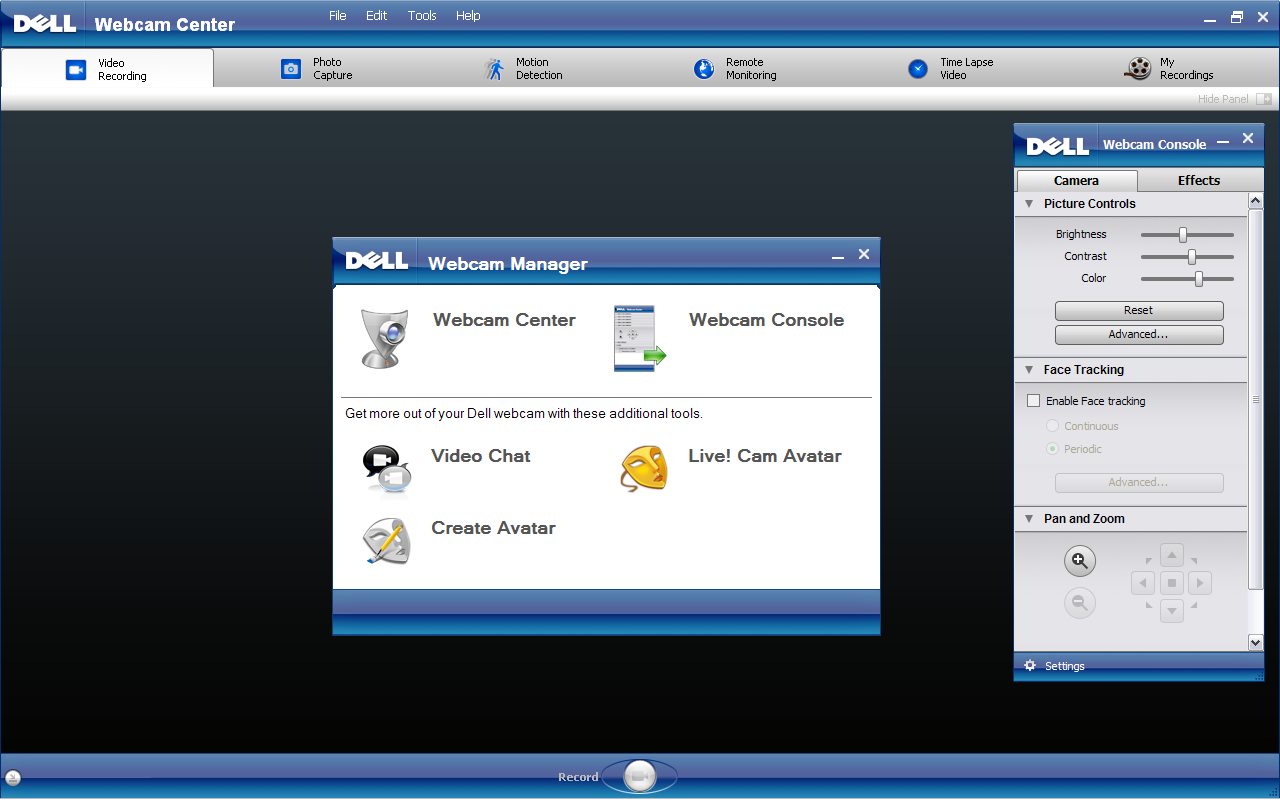
Task: Click the Live! Cam Avatar mask icon
Action: coord(643,468)
